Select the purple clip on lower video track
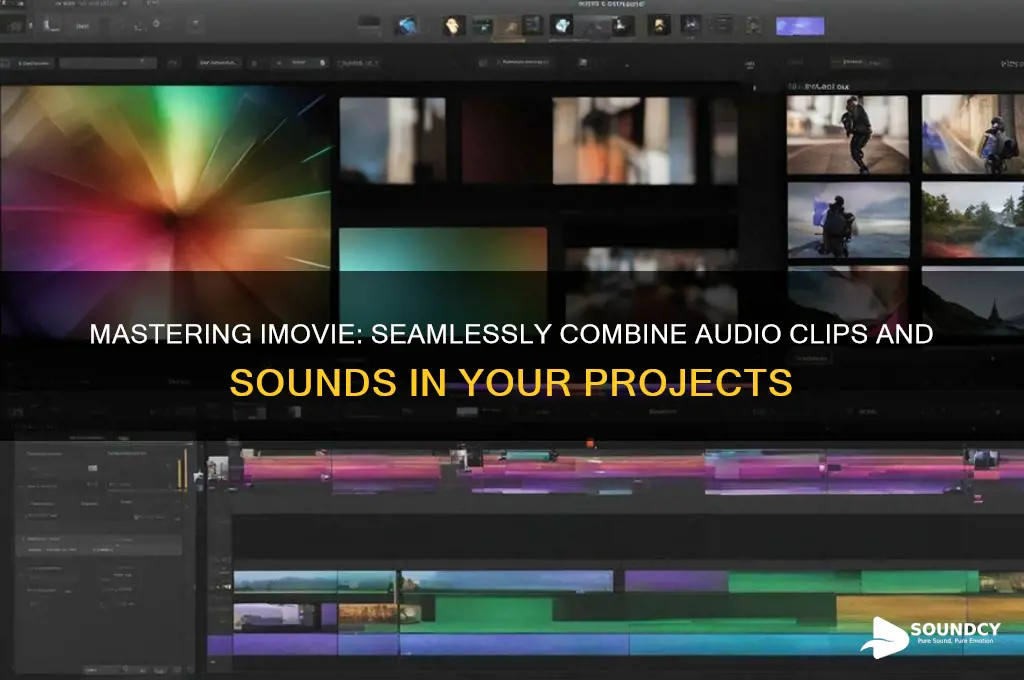Image resolution: width=1024 pixels, height=680 pixels. point(676,581)
